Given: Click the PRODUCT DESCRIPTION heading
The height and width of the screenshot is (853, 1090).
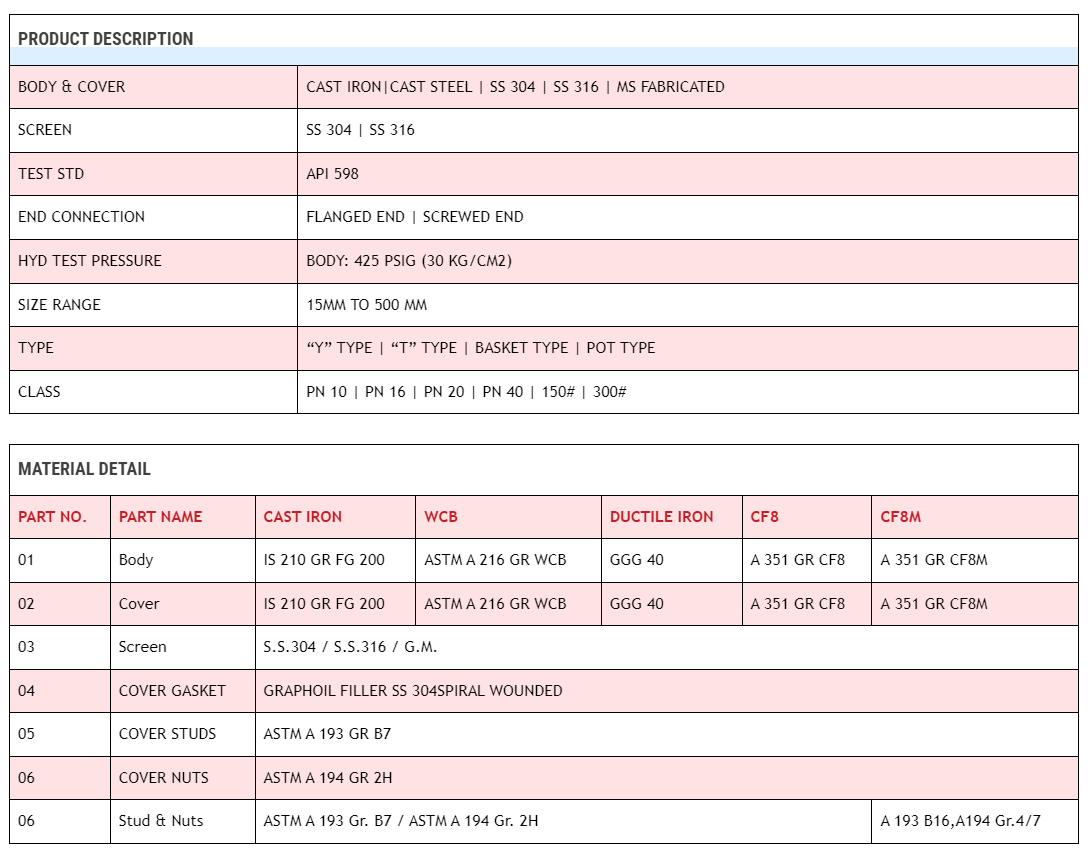Looking at the screenshot, I should point(106,39).
